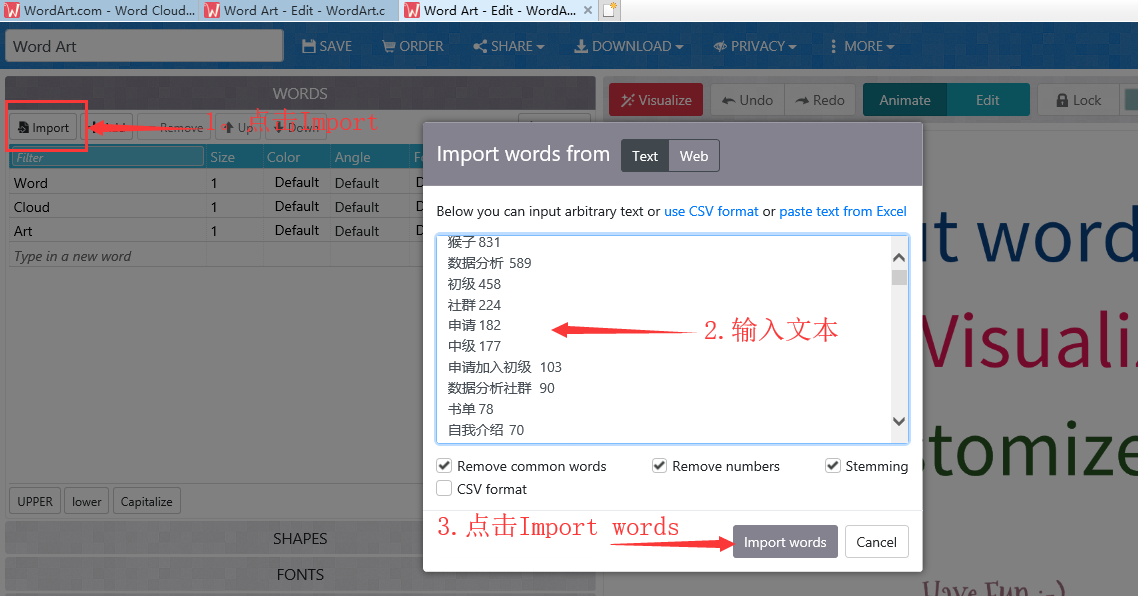Image resolution: width=1138 pixels, height=596 pixels.
Task: Click the '自我介绍 70' line in textarea
Action: [486, 430]
